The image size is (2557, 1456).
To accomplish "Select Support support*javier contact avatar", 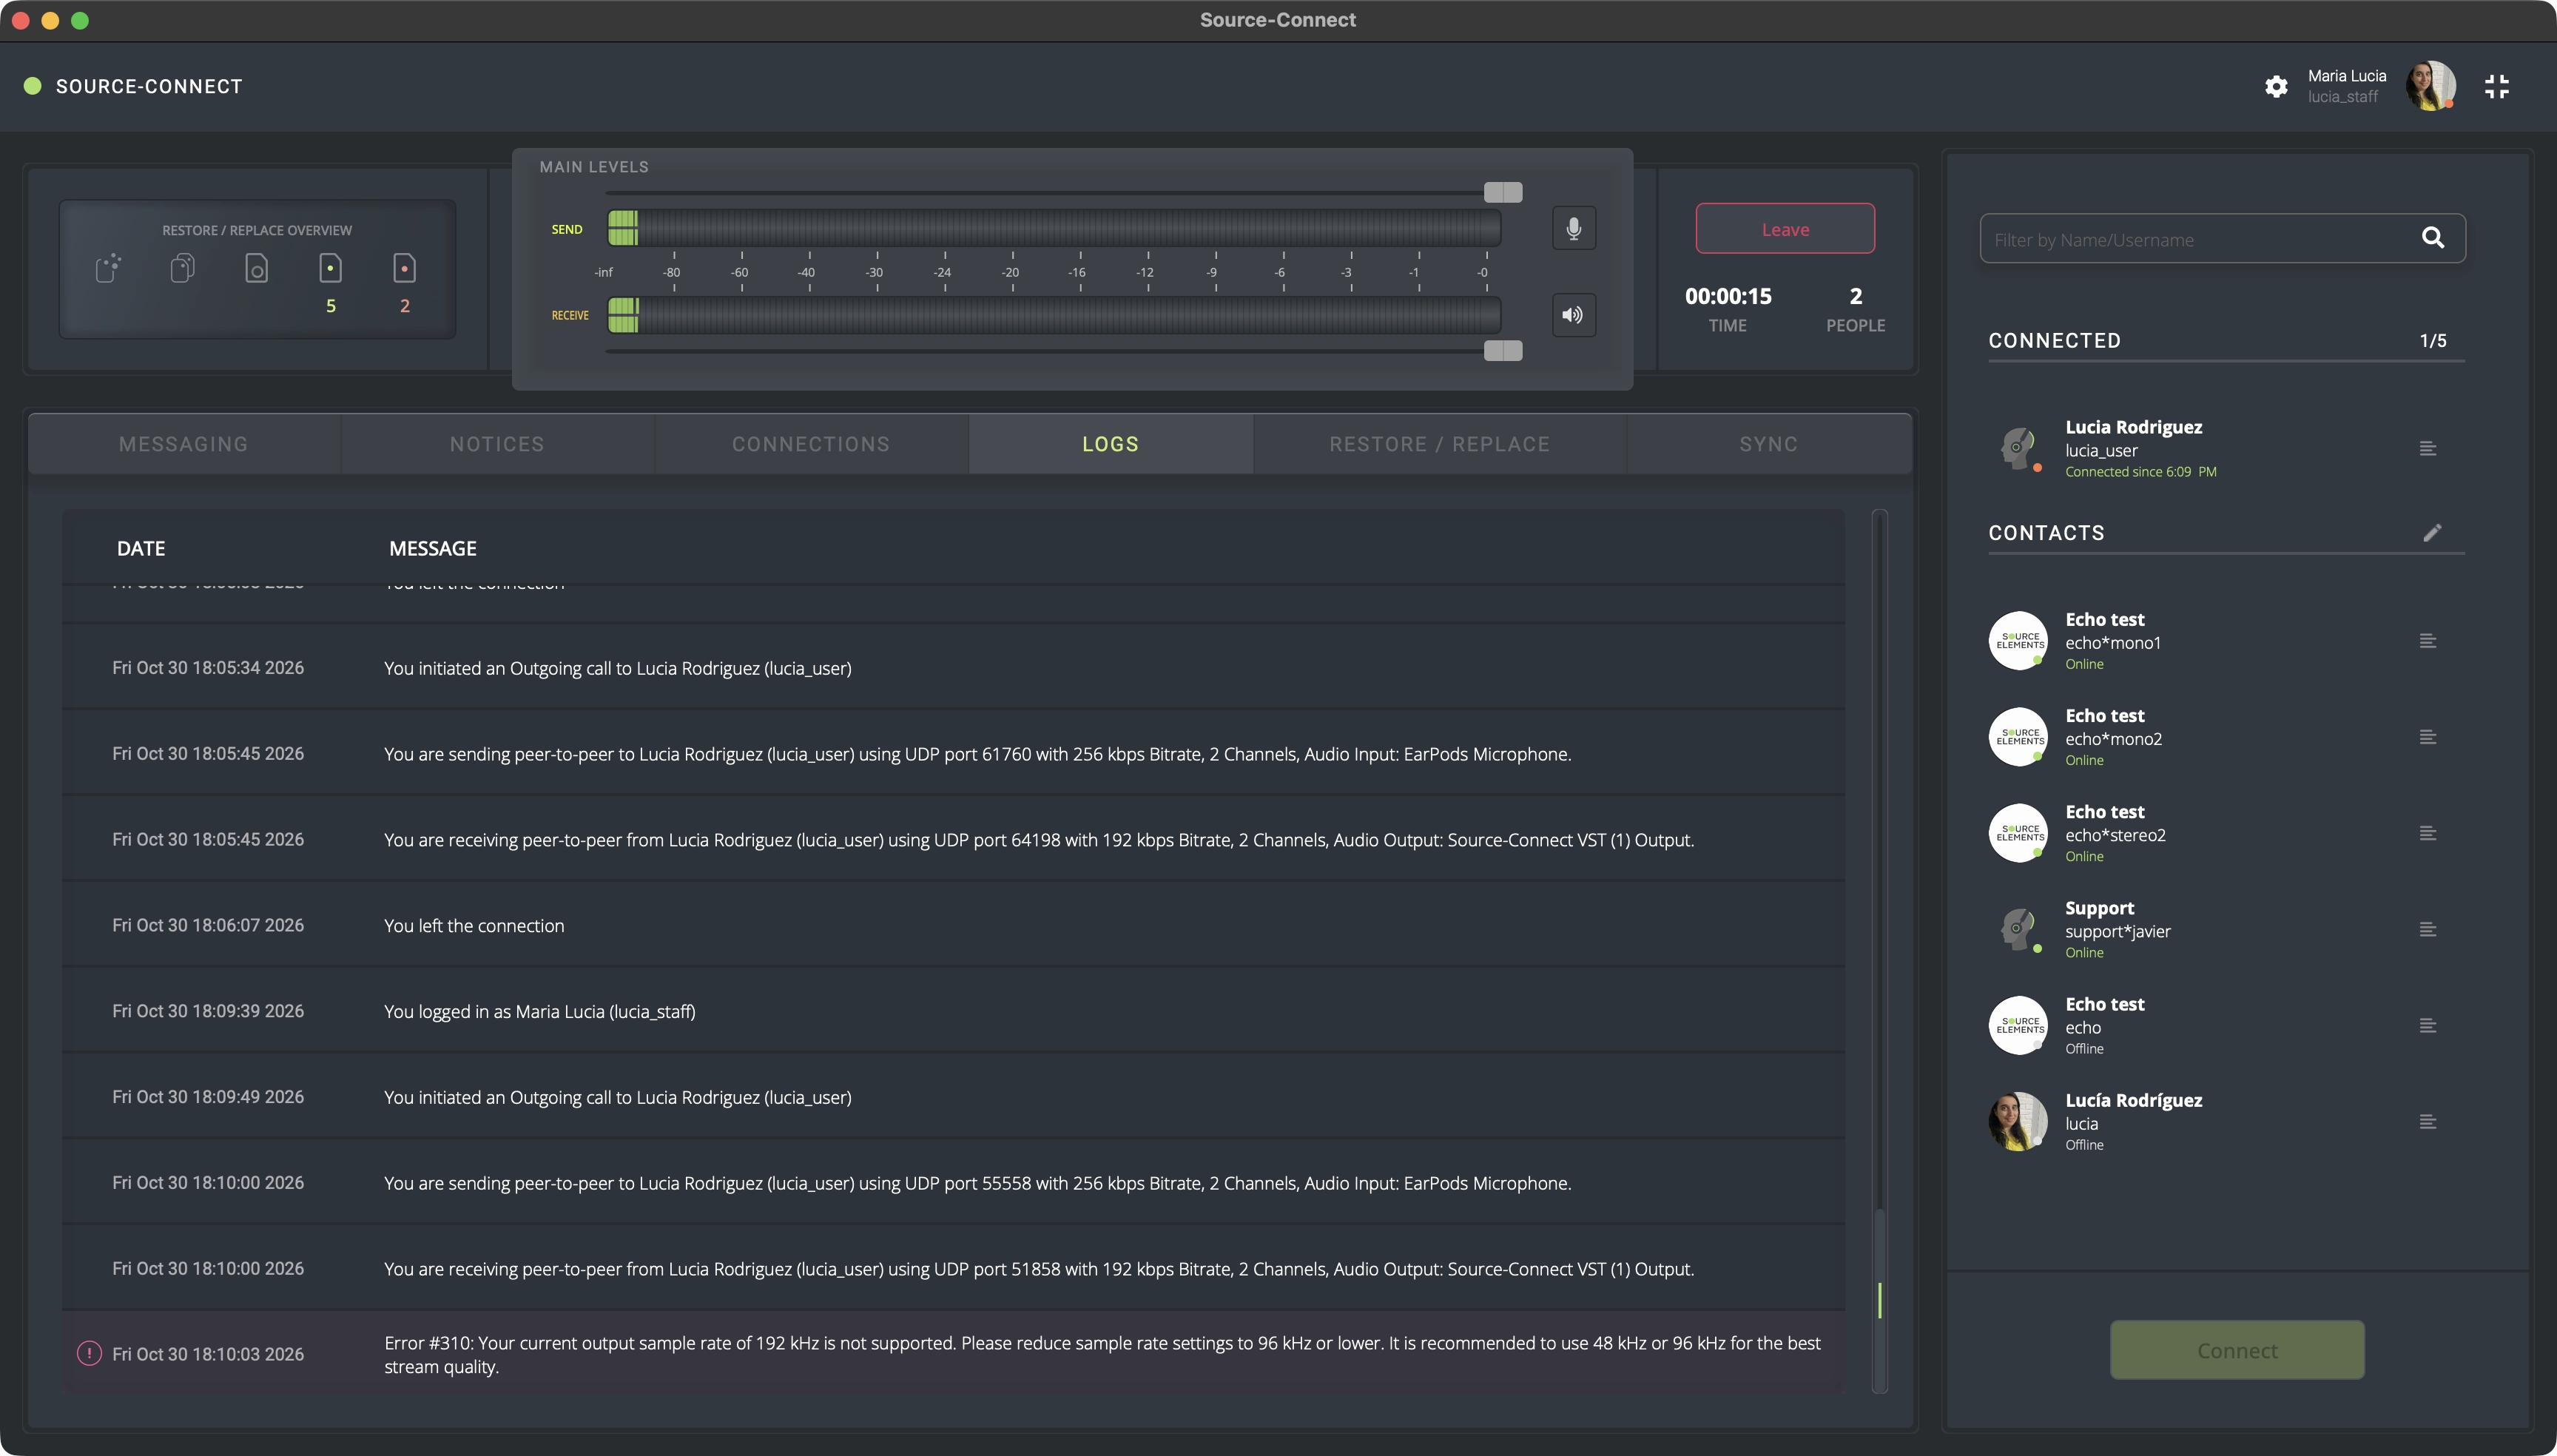I will tap(2018, 929).
